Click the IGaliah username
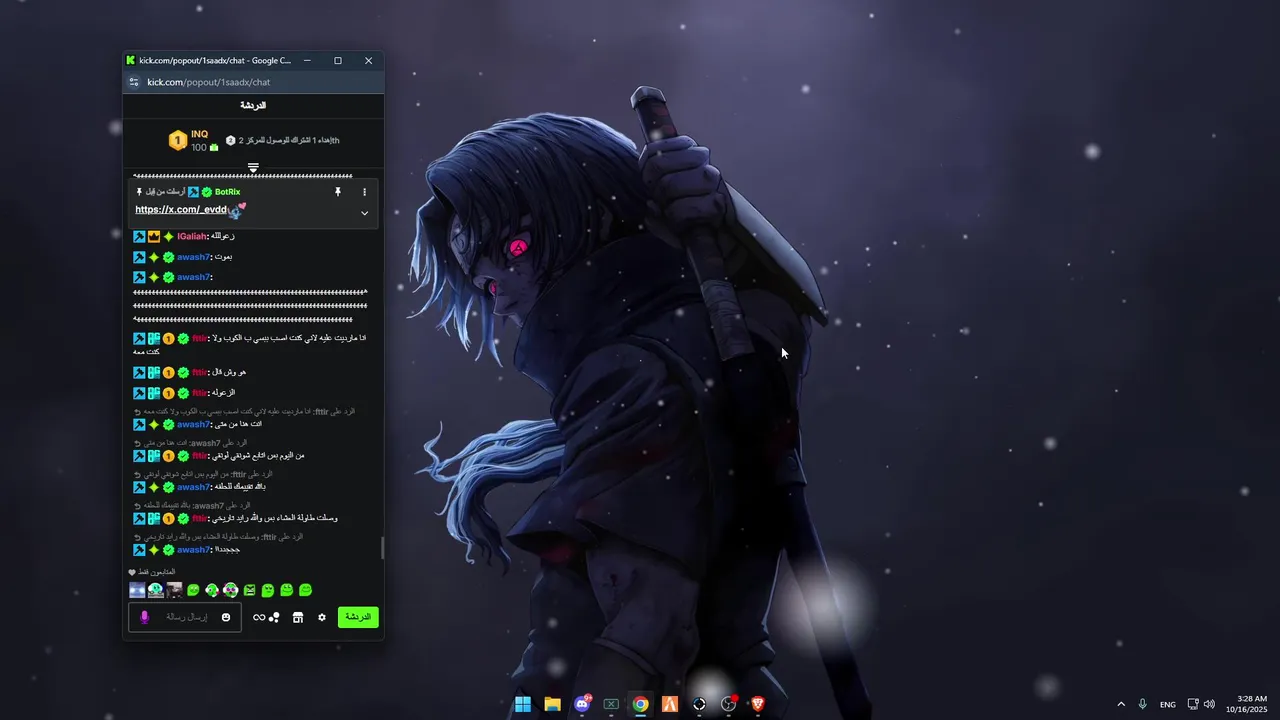1280x720 pixels. [x=192, y=236]
